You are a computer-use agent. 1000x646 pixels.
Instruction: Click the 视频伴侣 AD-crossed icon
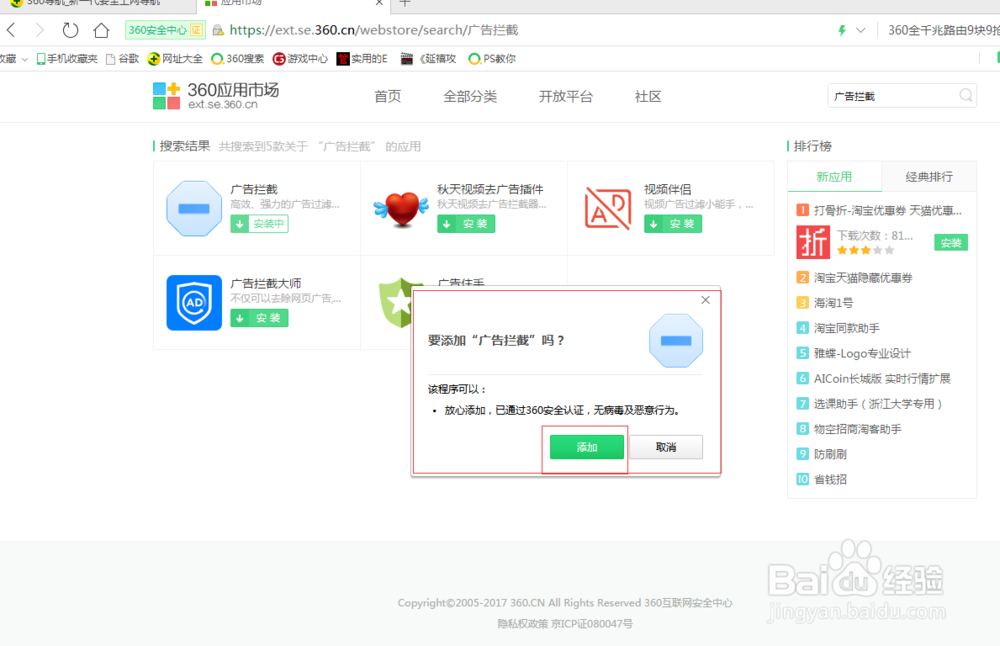tap(608, 209)
